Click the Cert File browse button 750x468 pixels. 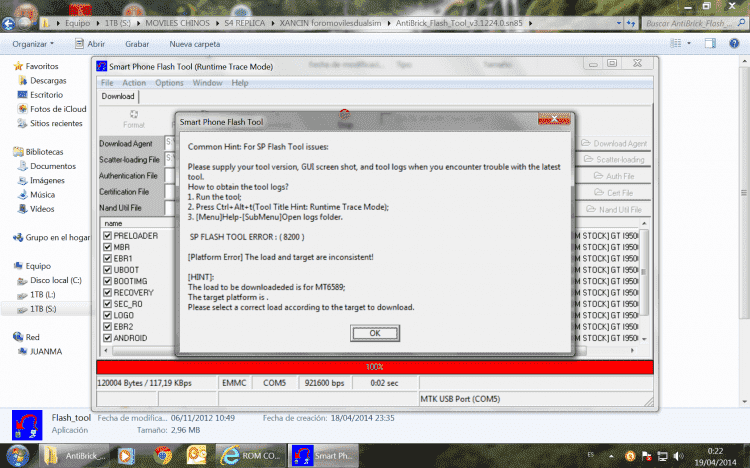tap(614, 193)
